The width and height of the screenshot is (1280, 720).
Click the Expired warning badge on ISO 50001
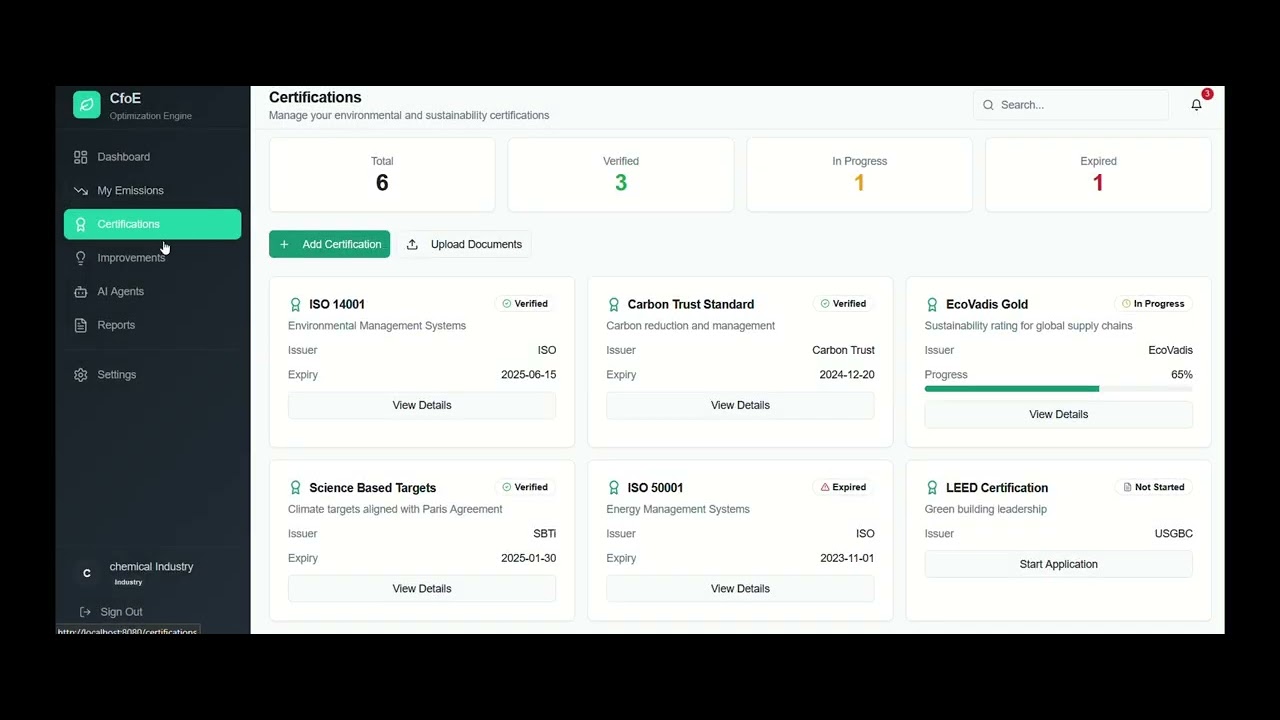[843, 487]
